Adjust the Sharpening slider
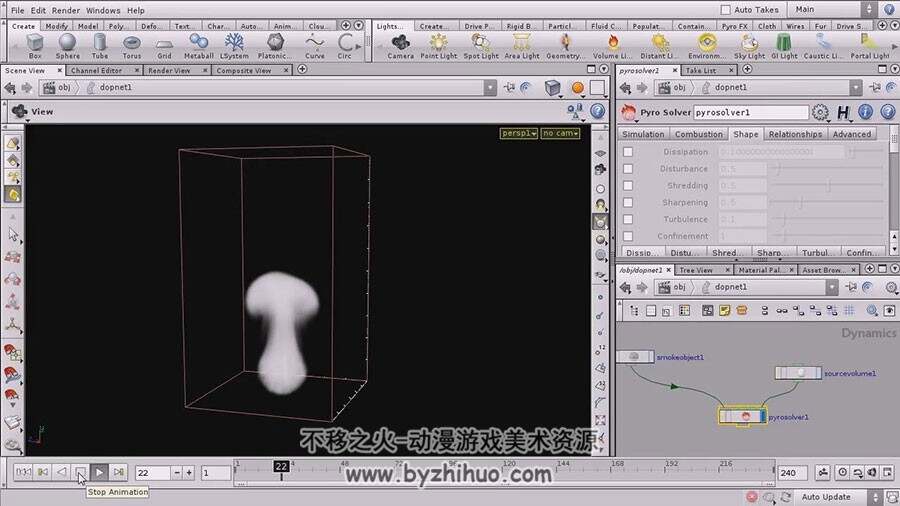This screenshot has height=506, width=900. (827, 203)
